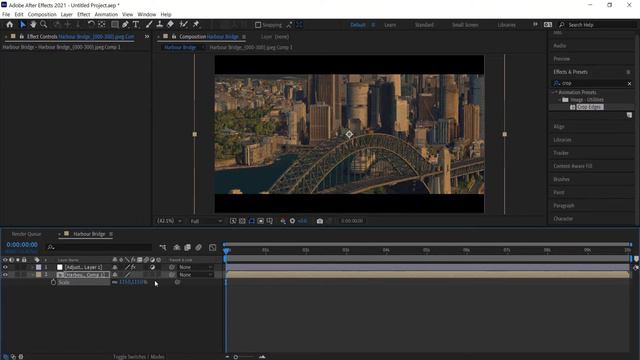Select the Brush tool
The image size is (640, 360).
pyautogui.click(x=149, y=24)
